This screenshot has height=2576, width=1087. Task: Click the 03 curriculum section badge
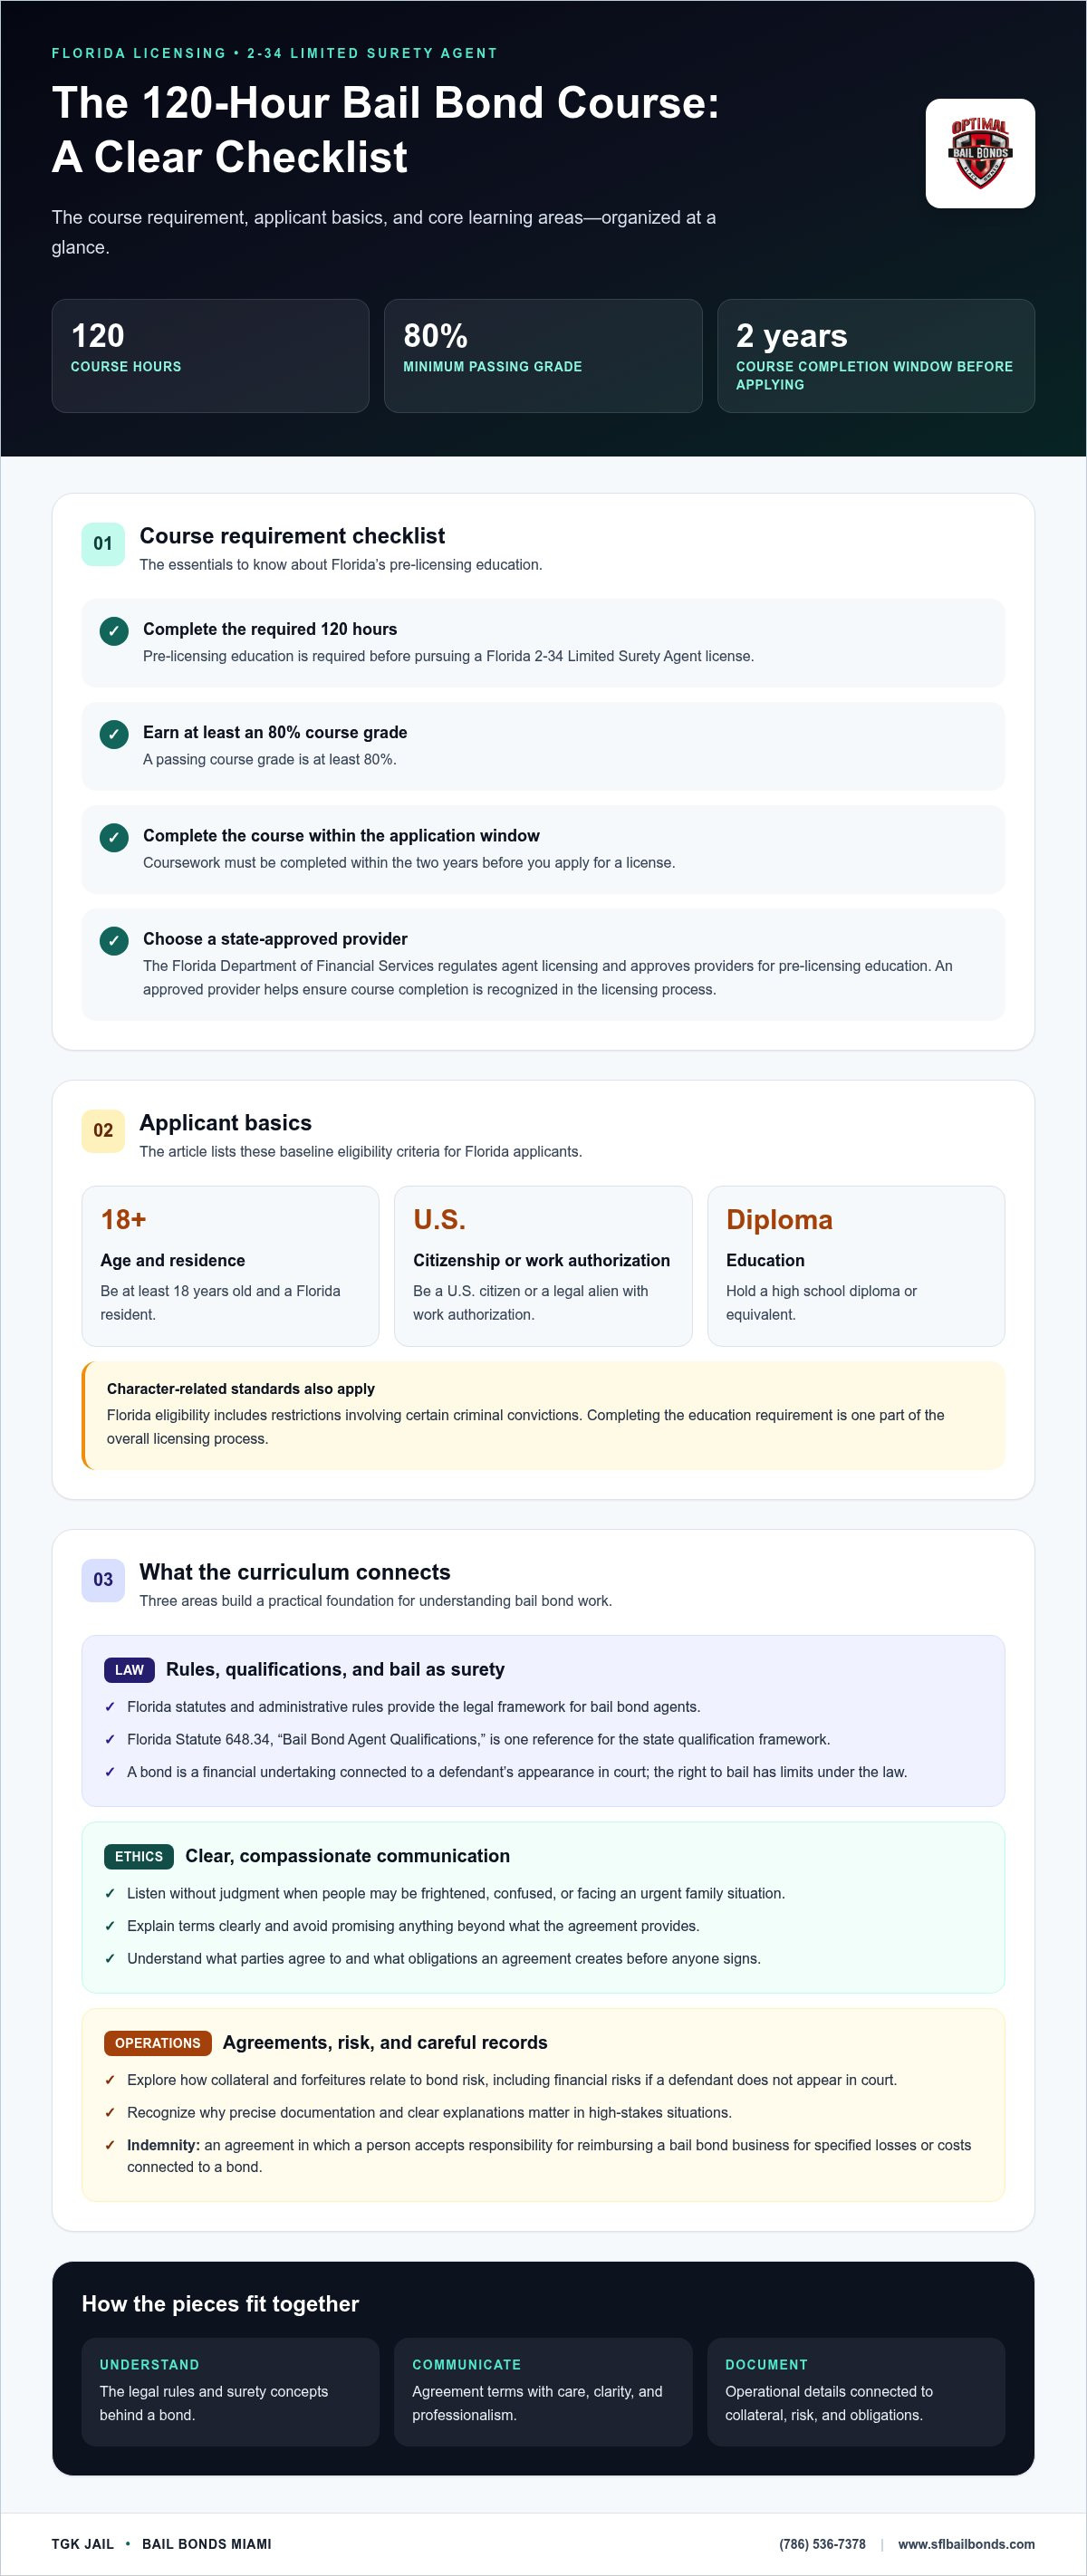pos(103,1580)
